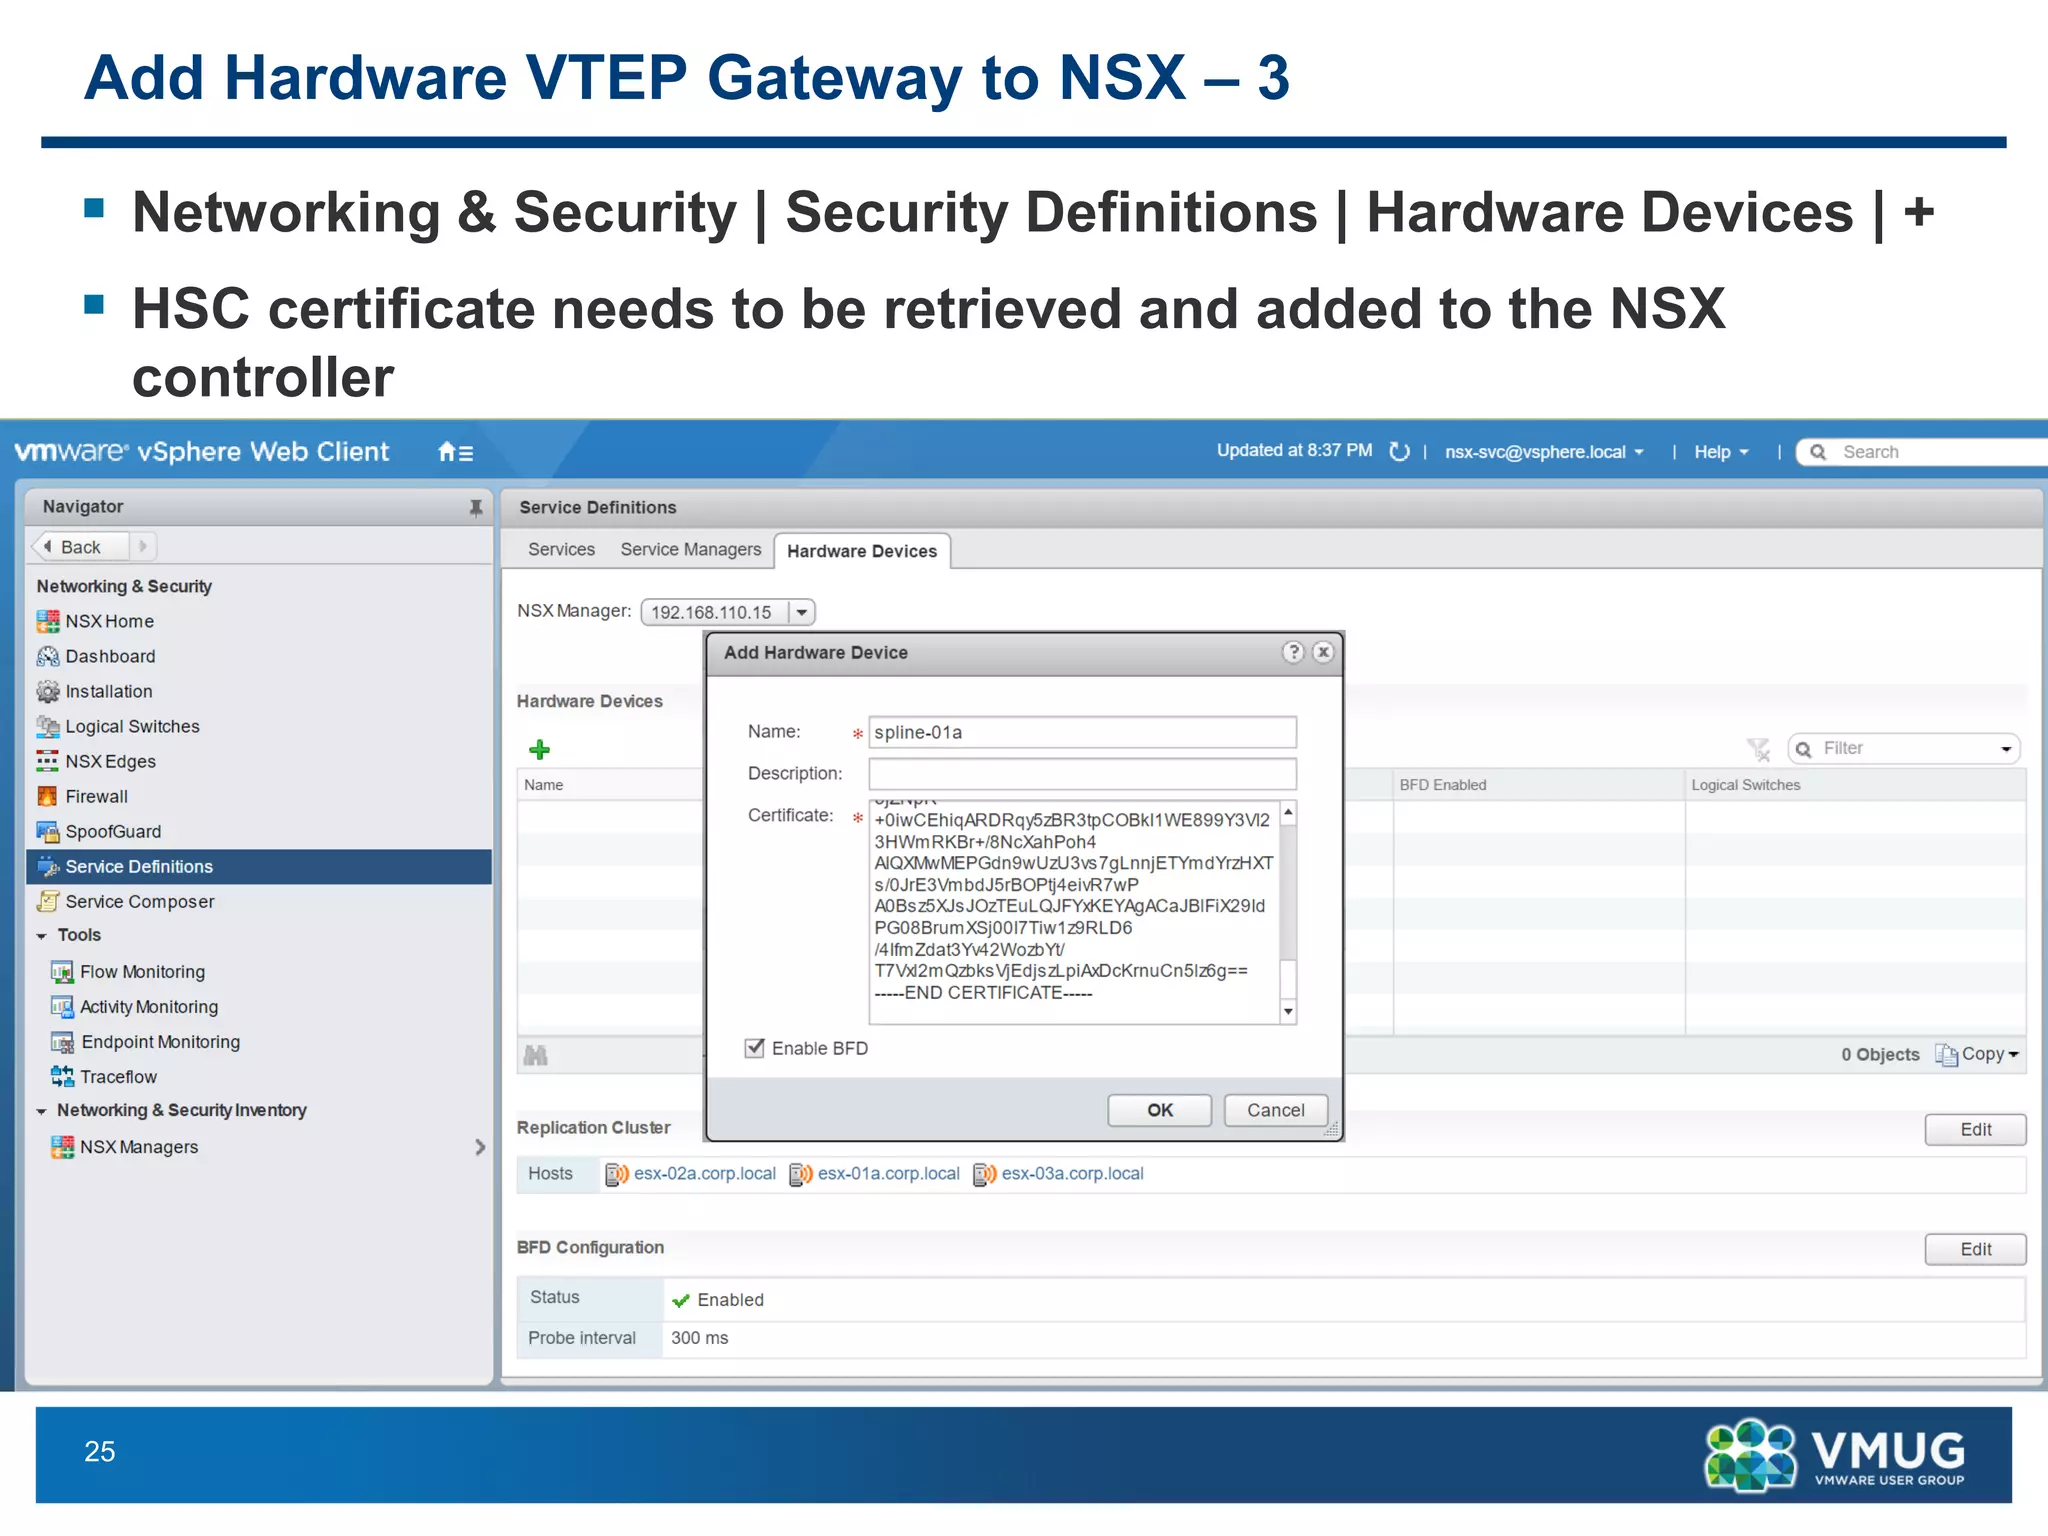Viewport: 2048px width, 1536px height.
Task: Click Cancel in Add Hardware Device dialog
Action: click(x=1275, y=1110)
